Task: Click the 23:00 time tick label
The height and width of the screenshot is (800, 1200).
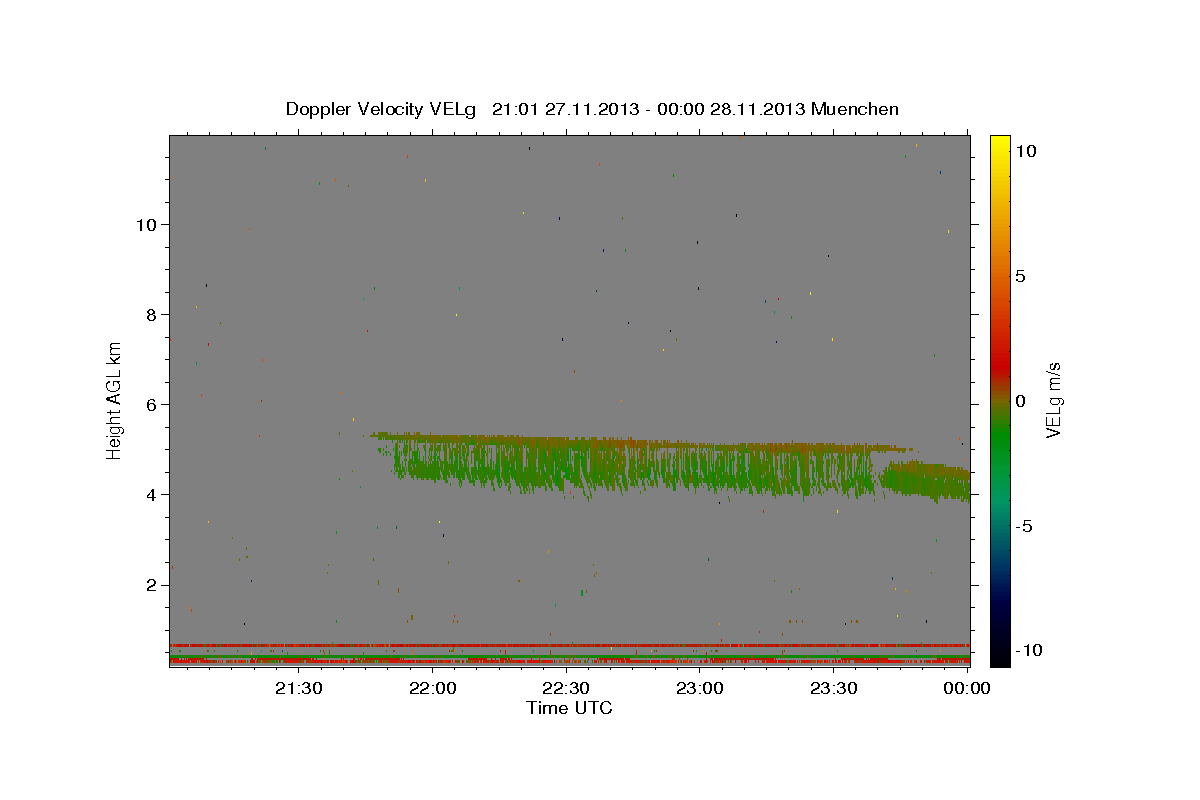Action: tap(700, 688)
